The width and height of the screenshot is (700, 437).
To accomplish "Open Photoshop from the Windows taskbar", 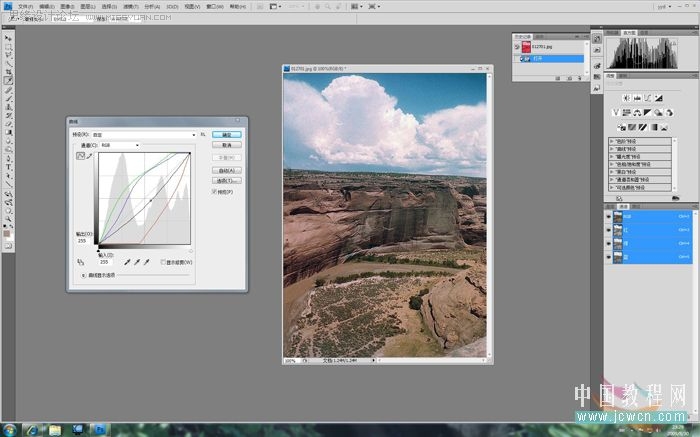I will pyautogui.click(x=100, y=430).
